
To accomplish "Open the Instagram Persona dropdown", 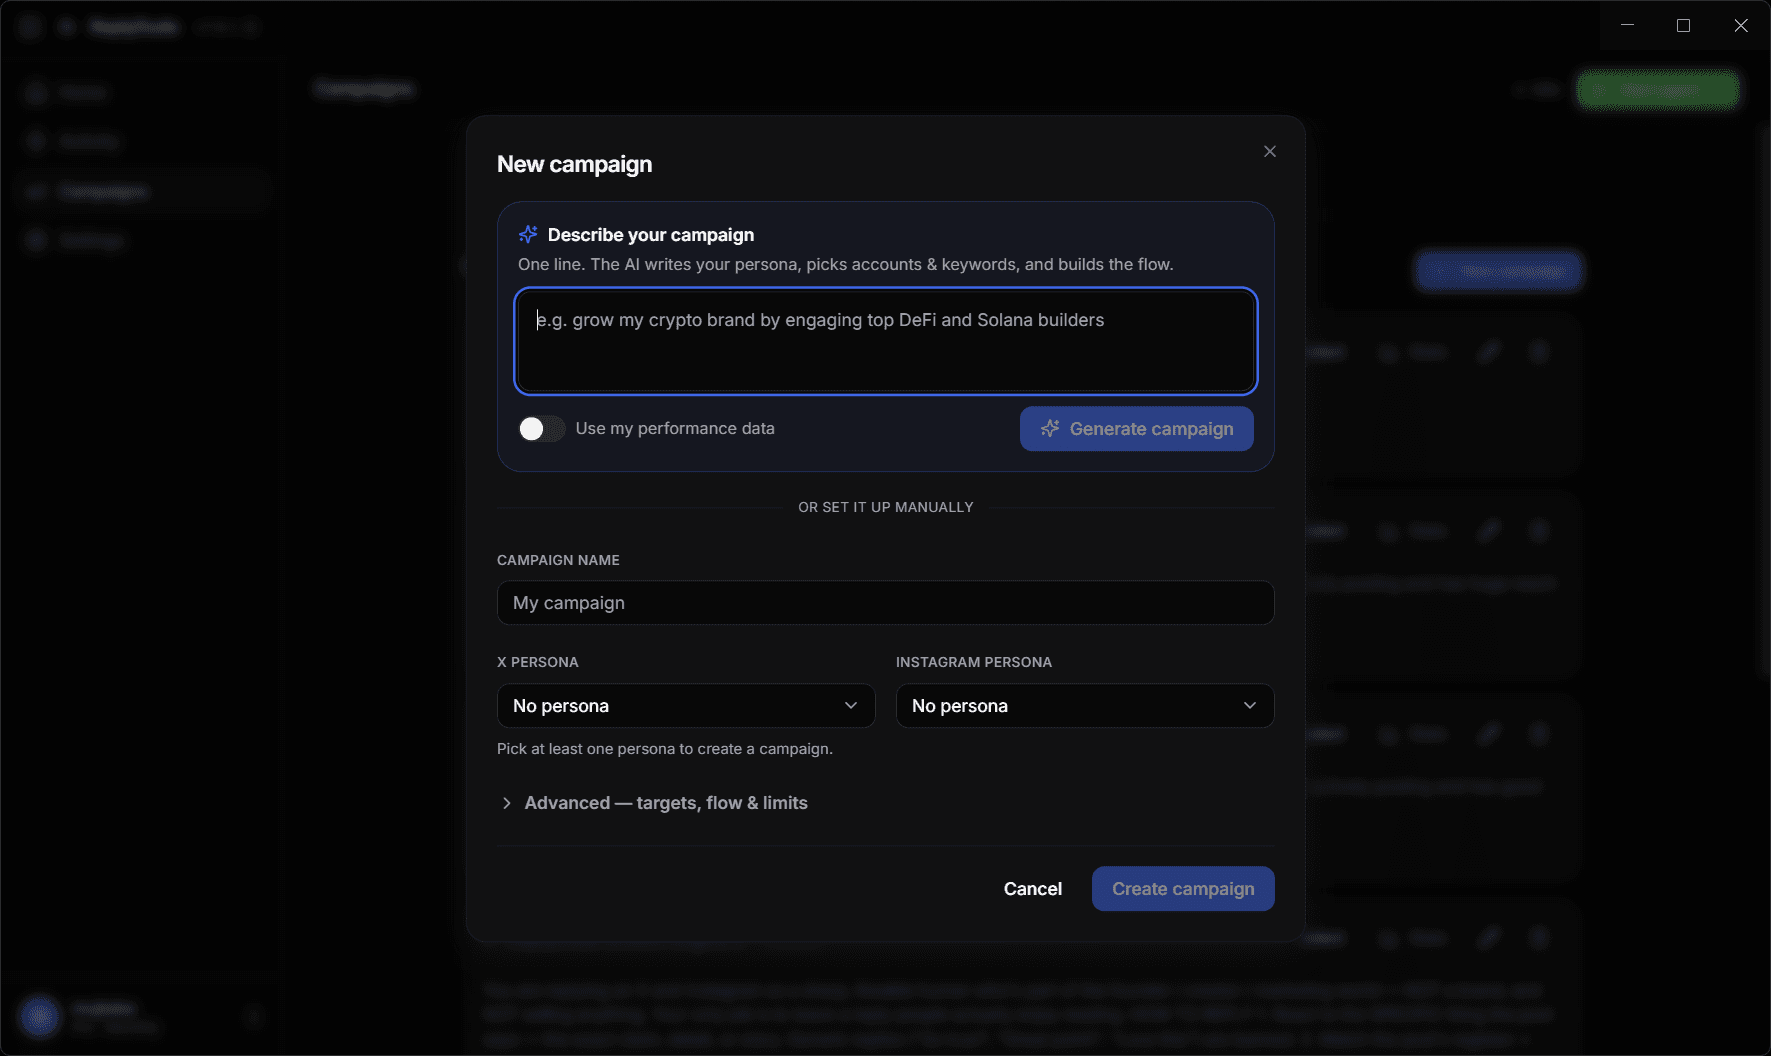I will coord(1085,706).
